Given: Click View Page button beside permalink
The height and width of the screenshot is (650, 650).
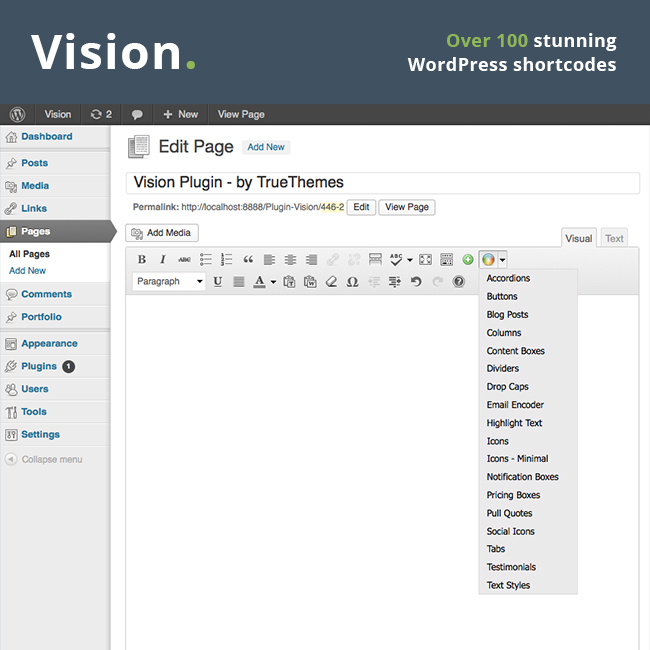Looking at the screenshot, I should tap(407, 207).
